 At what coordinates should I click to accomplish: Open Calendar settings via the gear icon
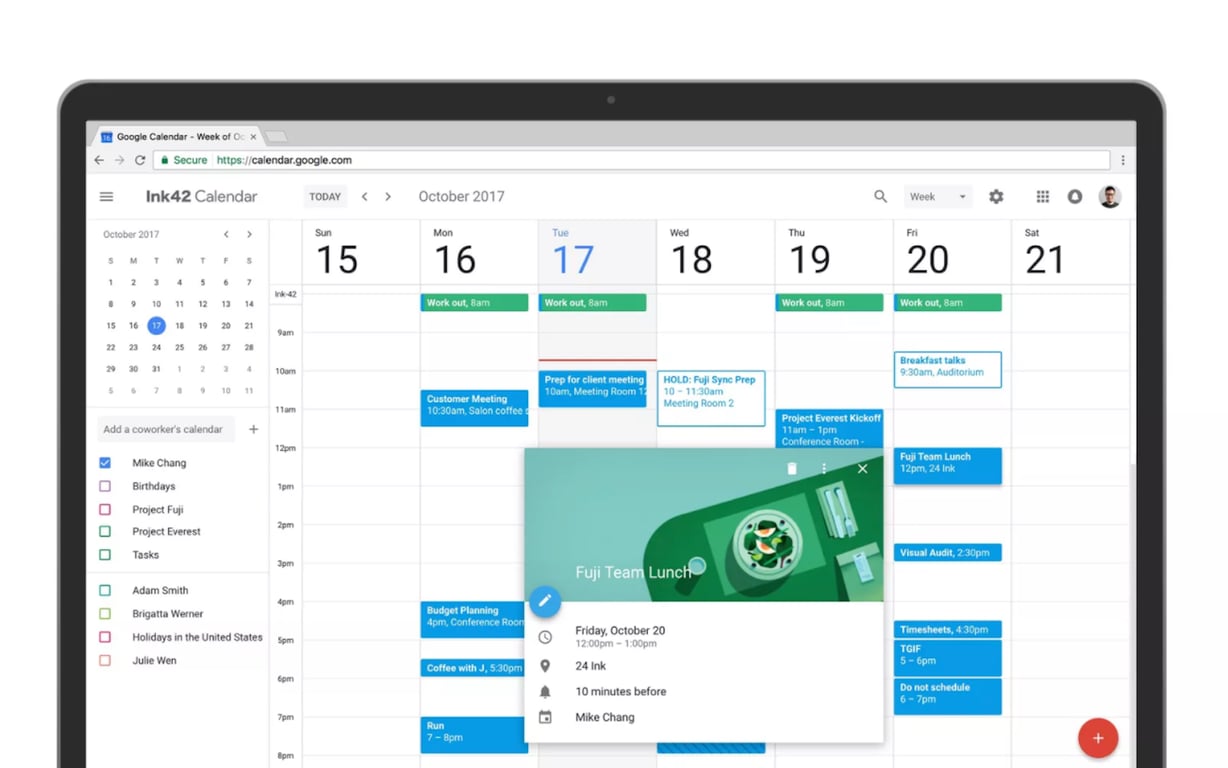tap(996, 196)
